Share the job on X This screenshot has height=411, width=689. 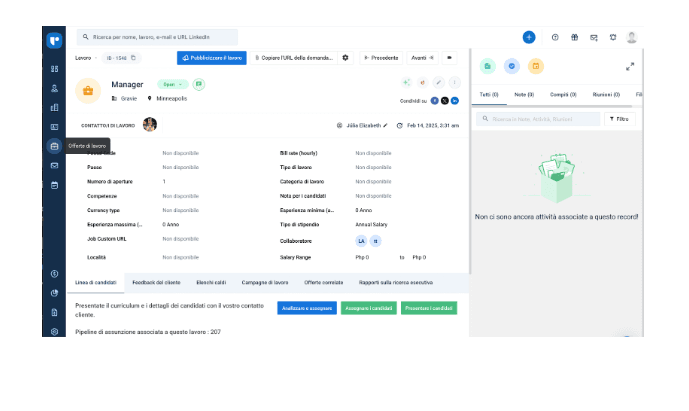click(445, 101)
